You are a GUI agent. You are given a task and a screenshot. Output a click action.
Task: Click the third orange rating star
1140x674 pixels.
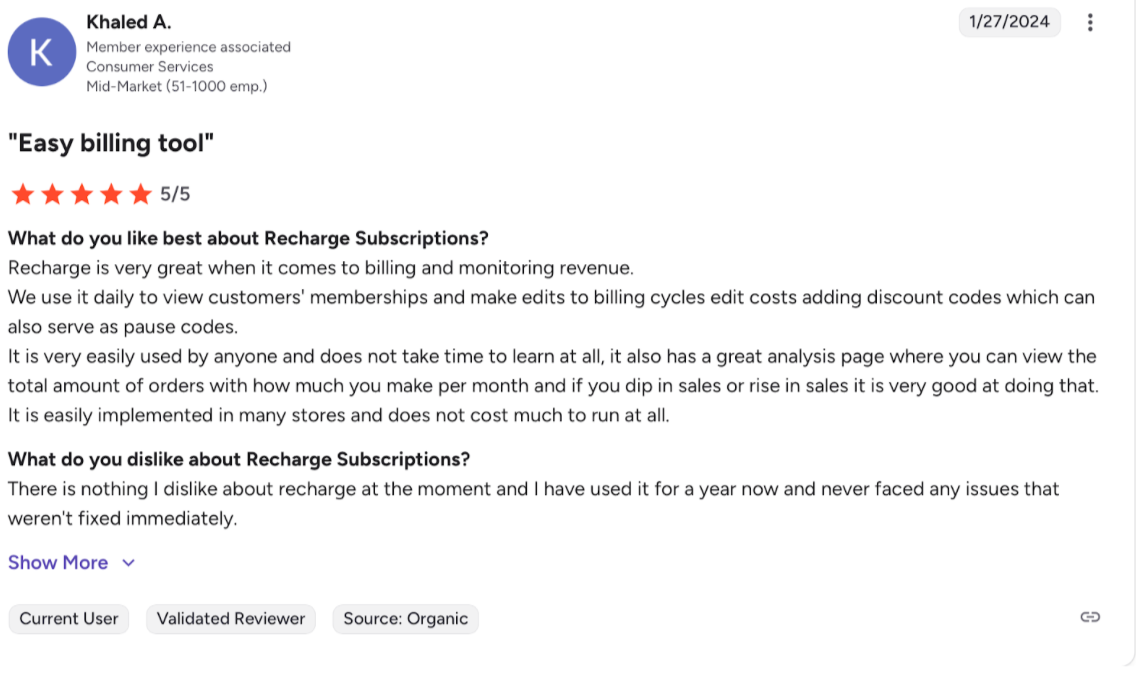tap(81, 194)
